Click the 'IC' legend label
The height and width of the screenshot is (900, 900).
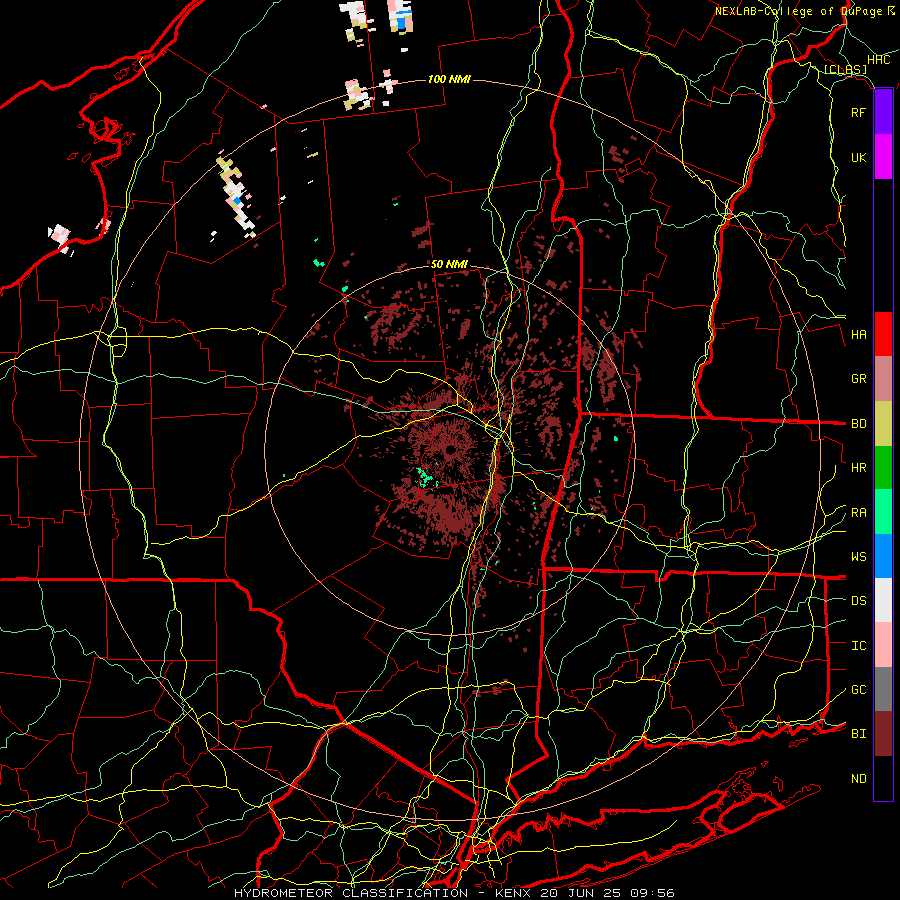[859, 646]
